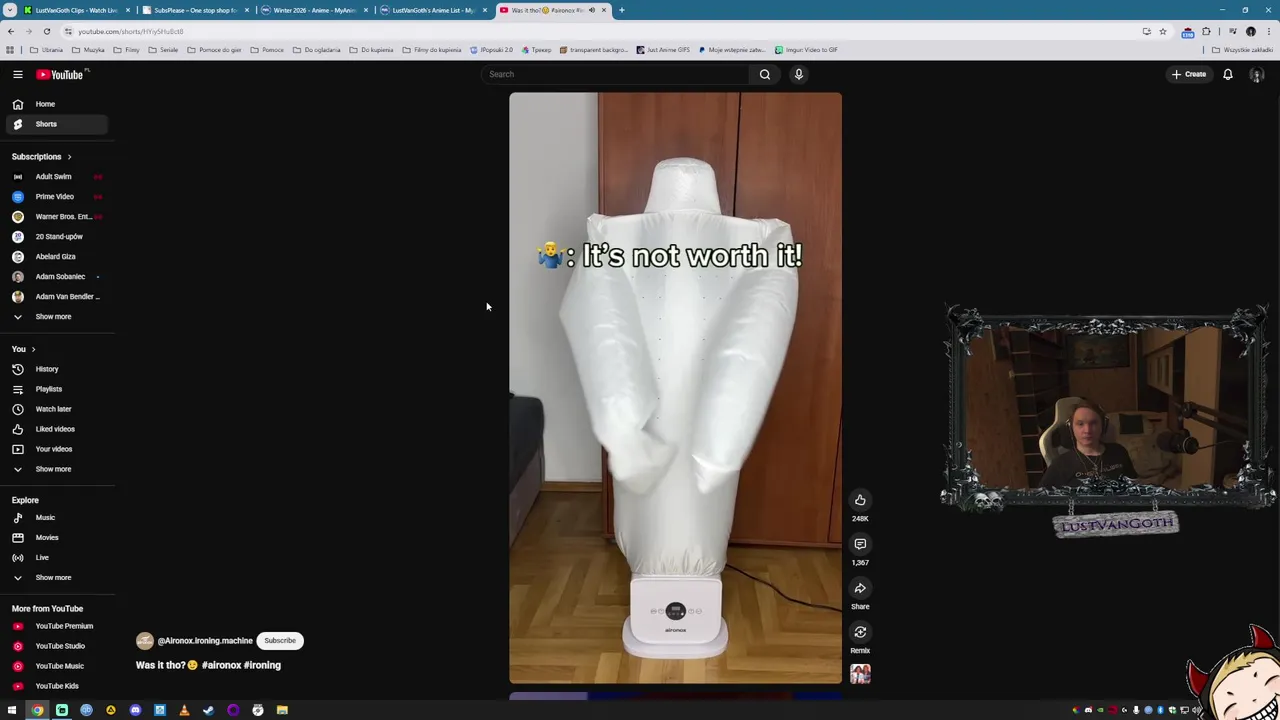1280x720 pixels.
Task: Open the You section chevron
Action: click(x=33, y=349)
